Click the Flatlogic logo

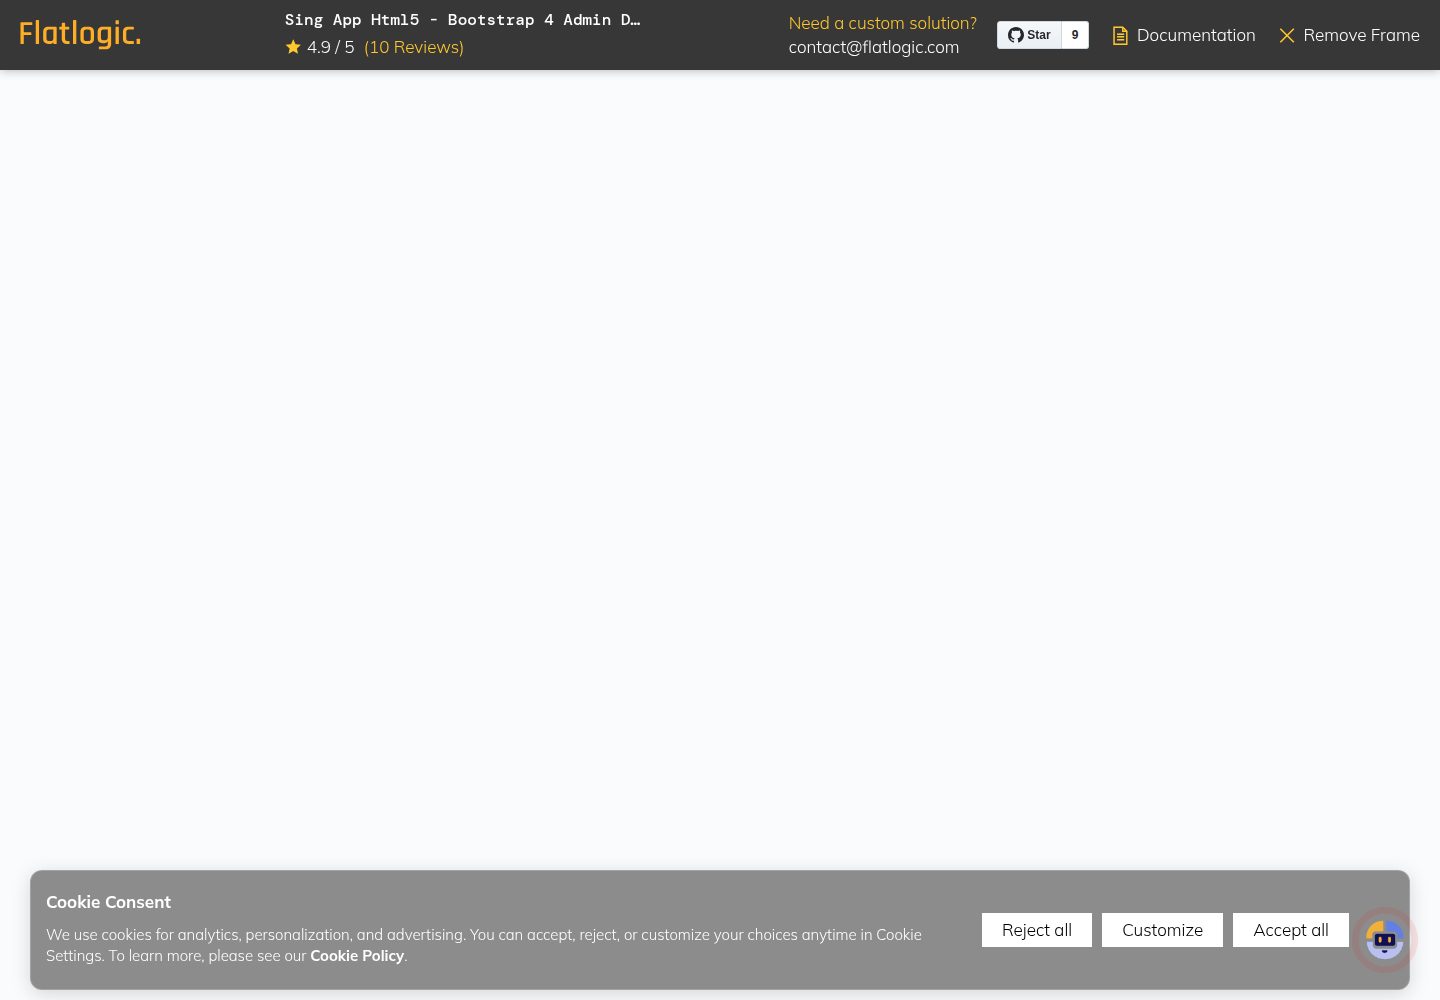tap(80, 34)
